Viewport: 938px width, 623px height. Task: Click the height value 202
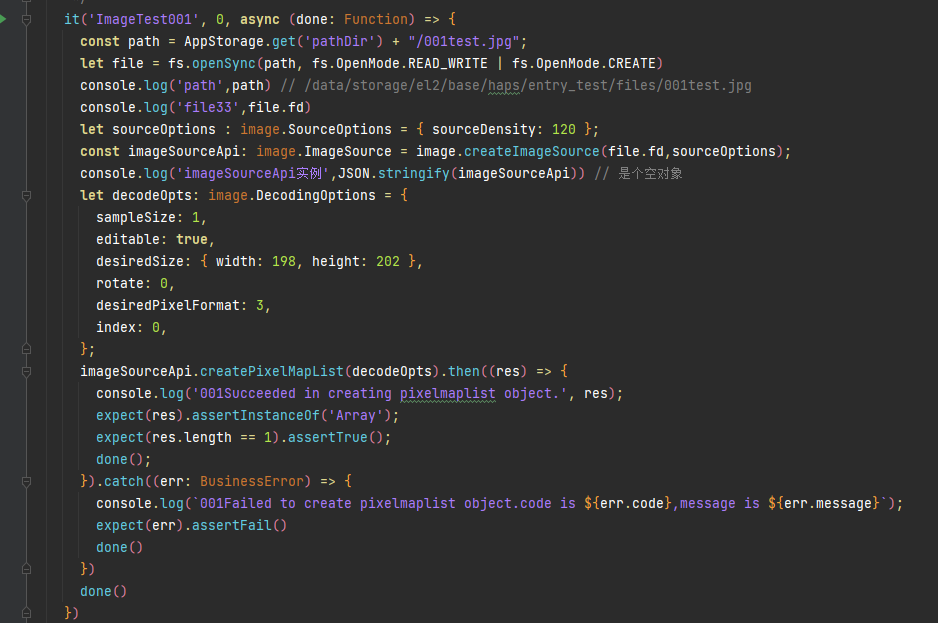(x=388, y=262)
